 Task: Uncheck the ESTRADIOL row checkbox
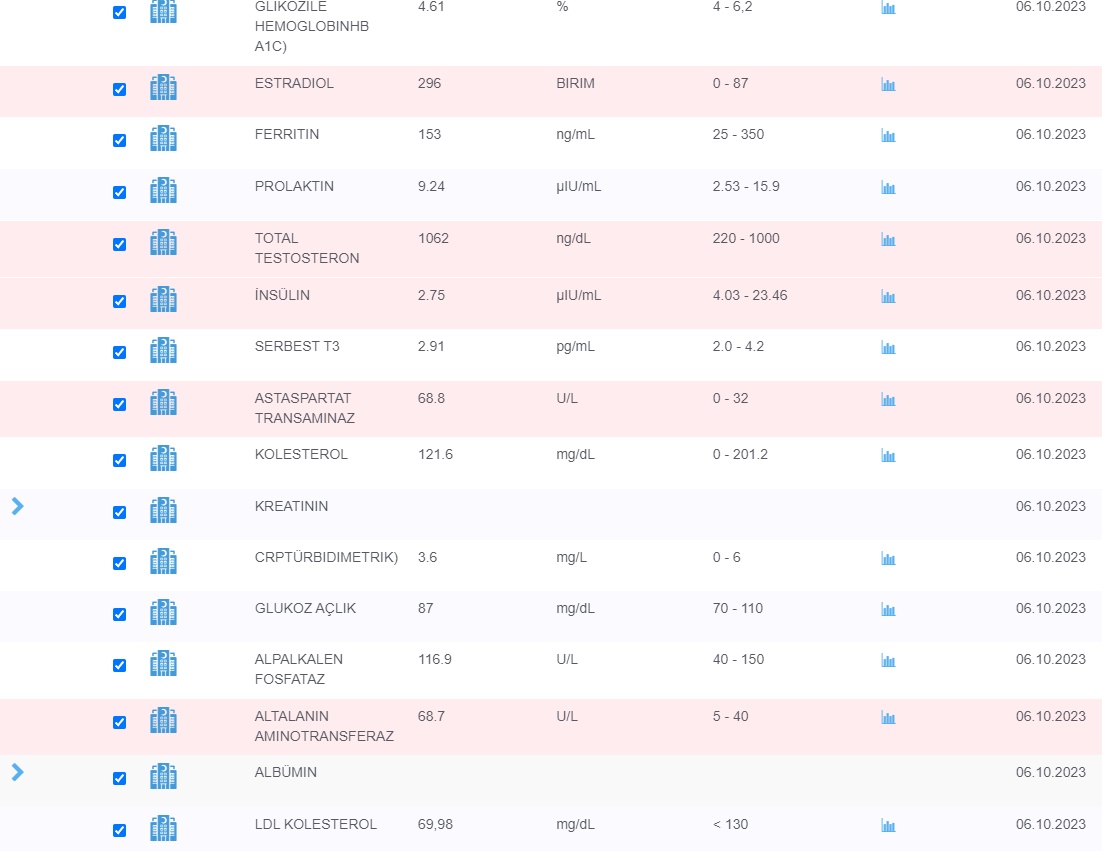(120, 90)
